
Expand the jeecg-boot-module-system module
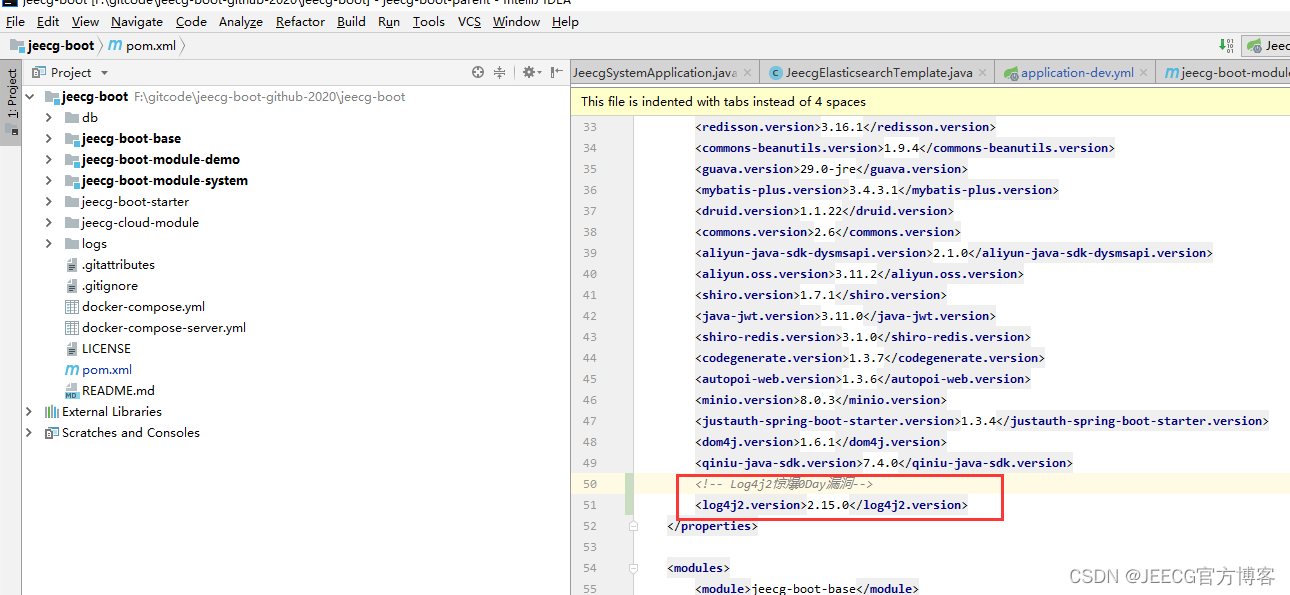point(49,181)
